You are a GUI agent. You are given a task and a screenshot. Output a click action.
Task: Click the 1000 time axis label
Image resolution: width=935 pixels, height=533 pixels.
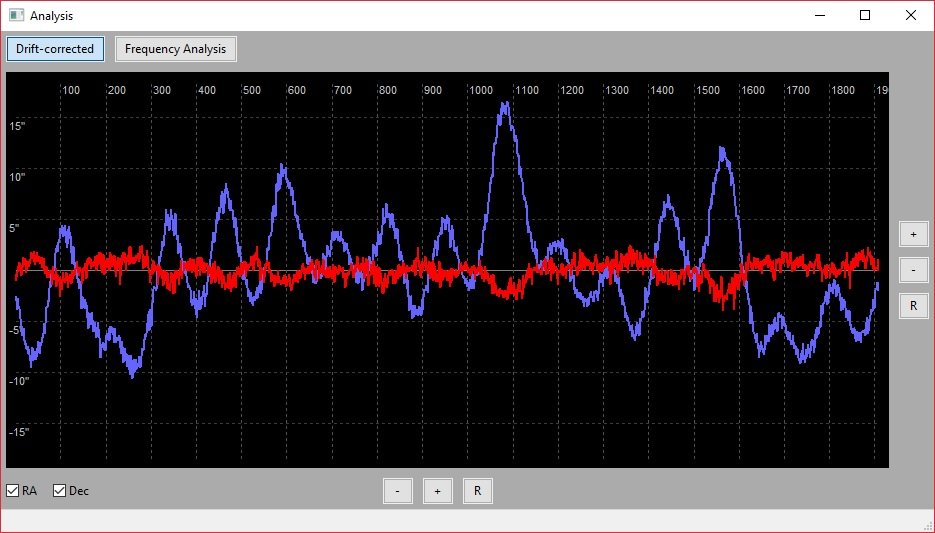tap(481, 91)
